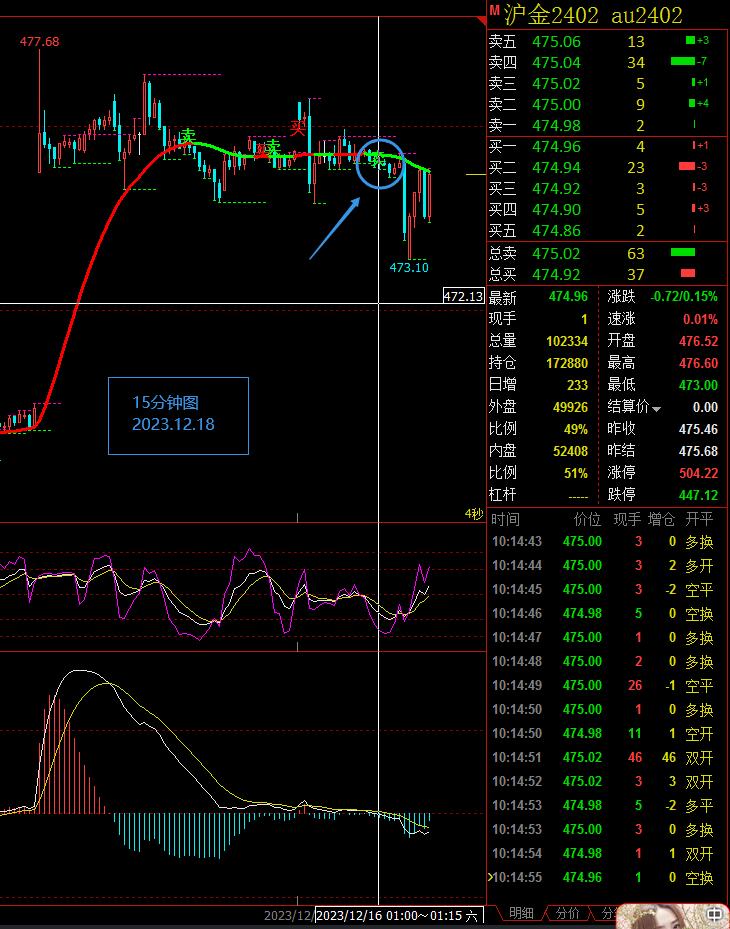Click the 473.10 low price label on the chart

click(409, 268)
